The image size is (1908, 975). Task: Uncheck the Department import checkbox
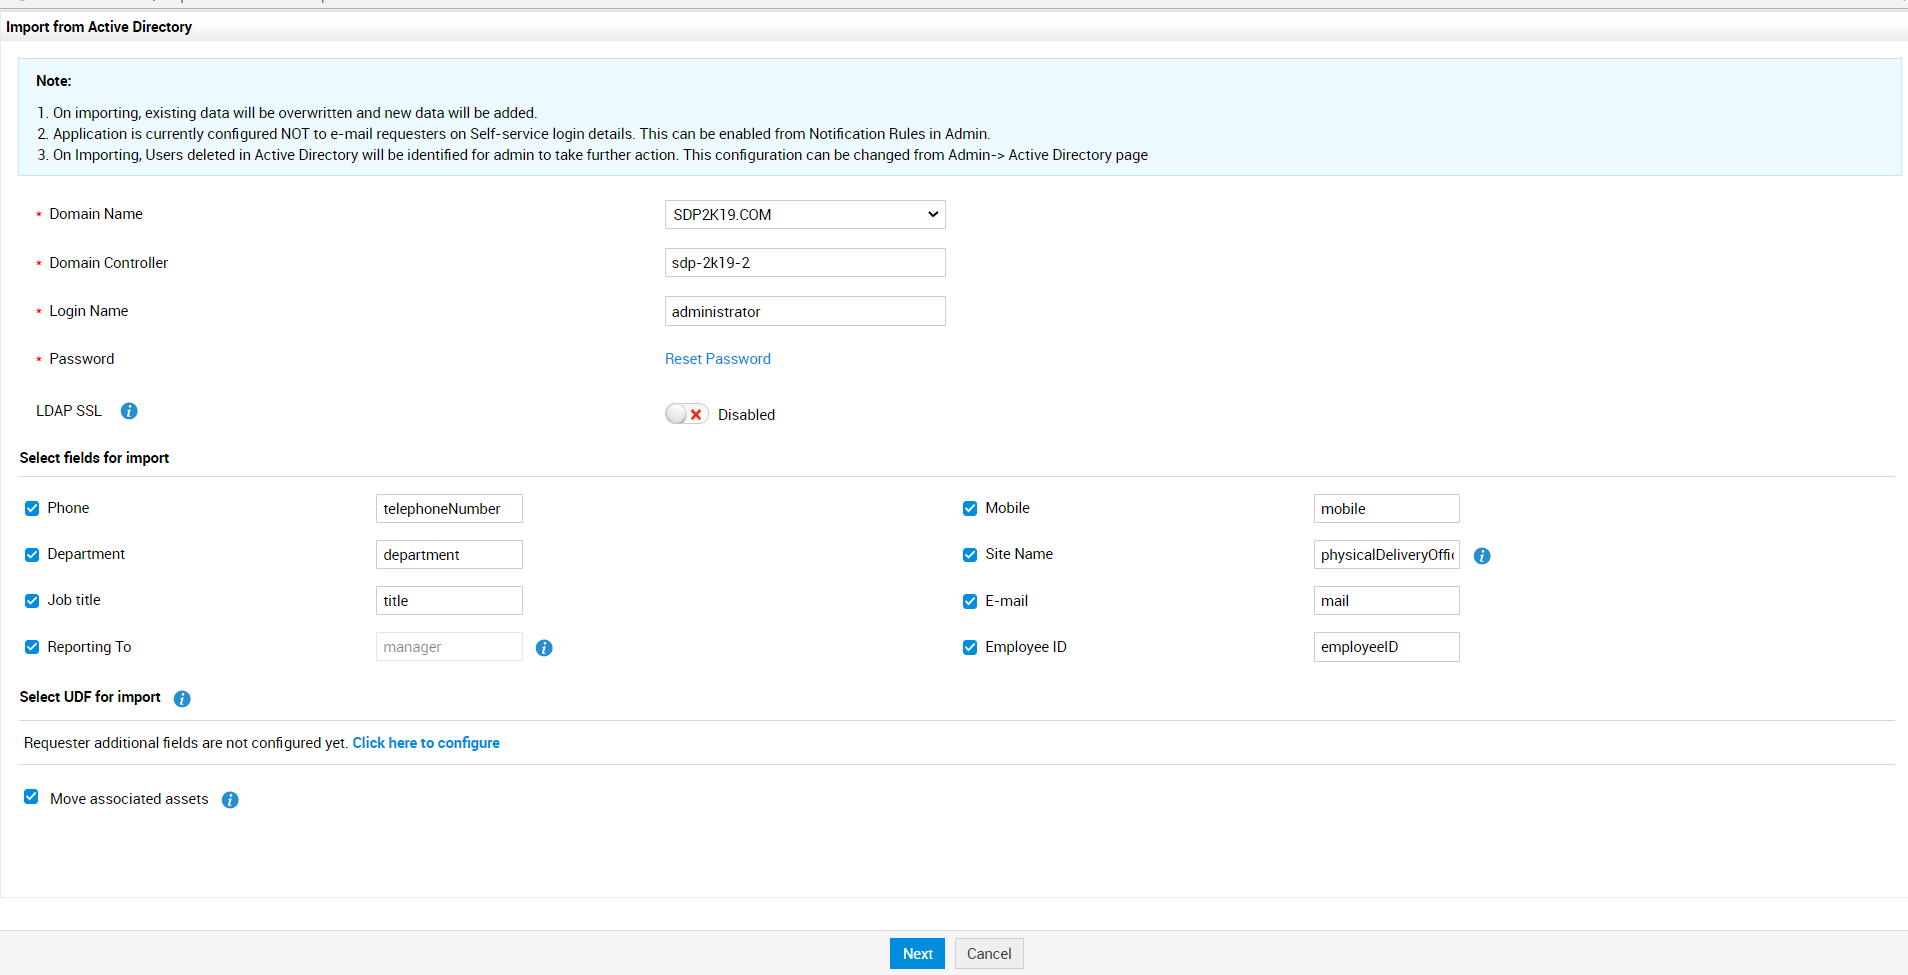[x=32, y=554]
